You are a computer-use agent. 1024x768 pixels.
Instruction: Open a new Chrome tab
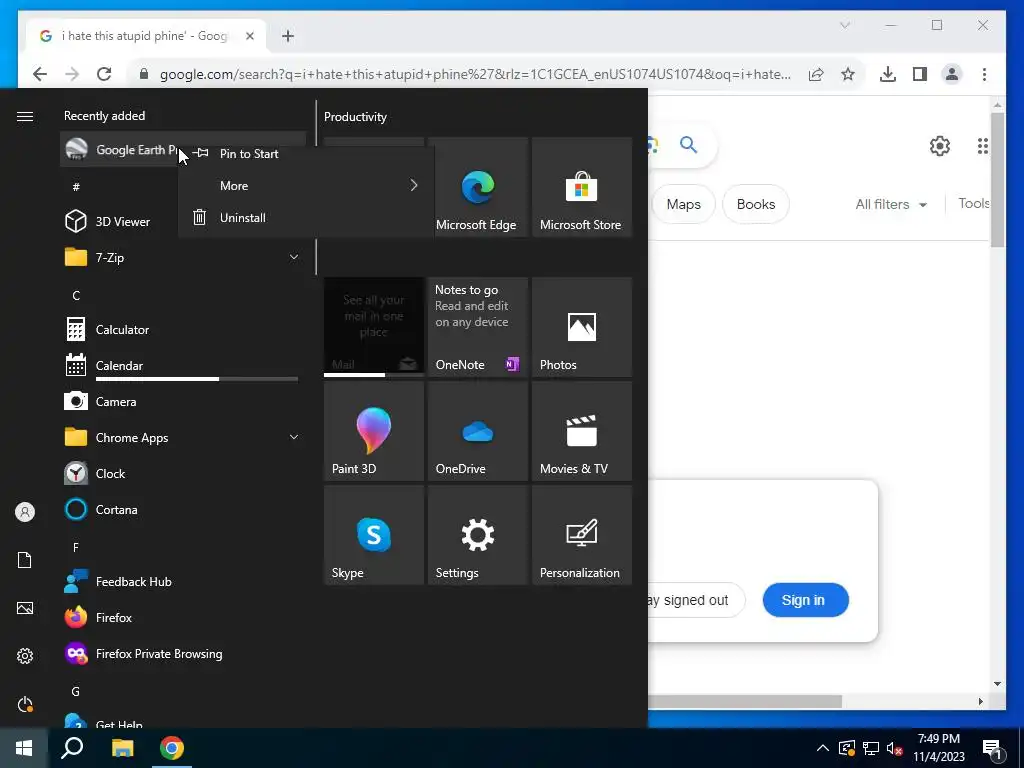[x=288, y=36]
